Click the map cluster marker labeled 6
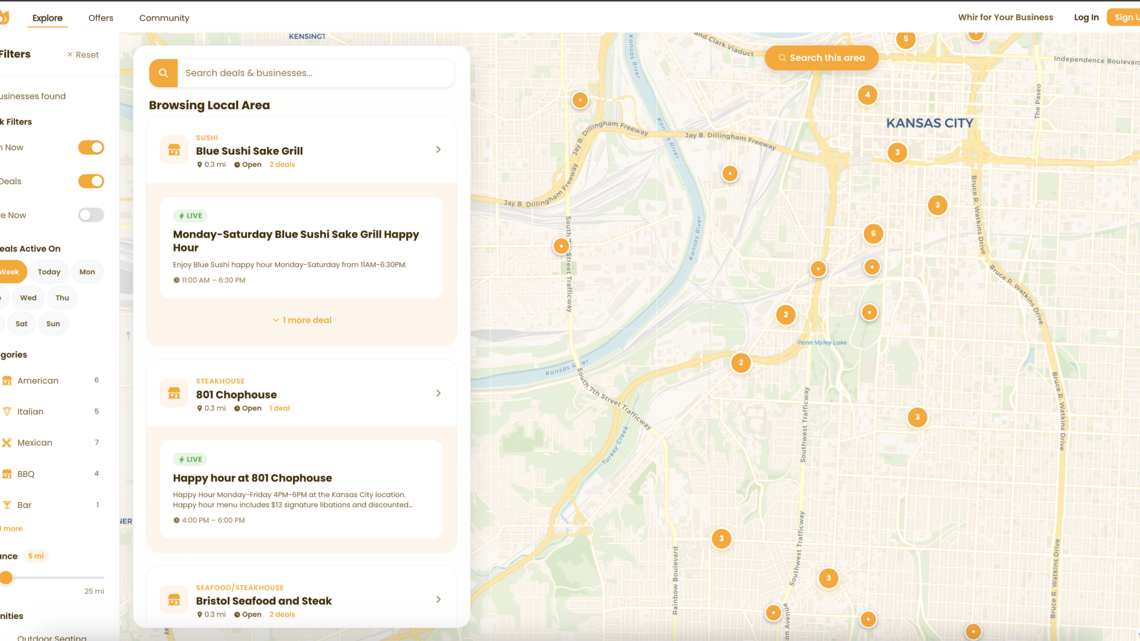 tap(873, 233)
